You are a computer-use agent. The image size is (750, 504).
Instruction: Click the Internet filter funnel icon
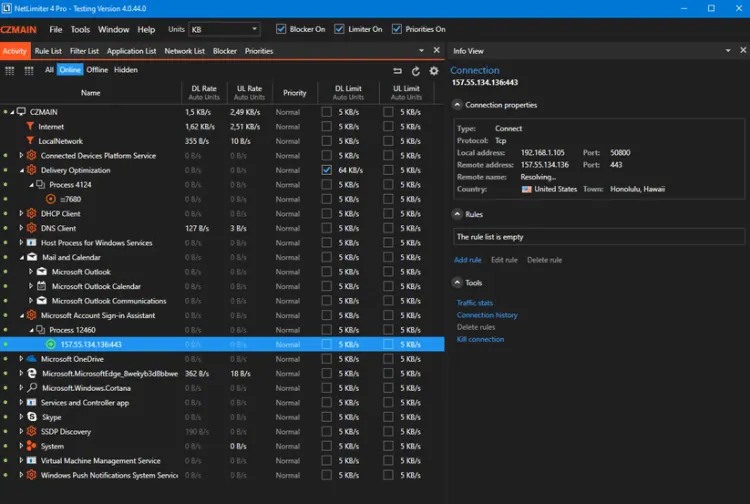tap(30, 127)
